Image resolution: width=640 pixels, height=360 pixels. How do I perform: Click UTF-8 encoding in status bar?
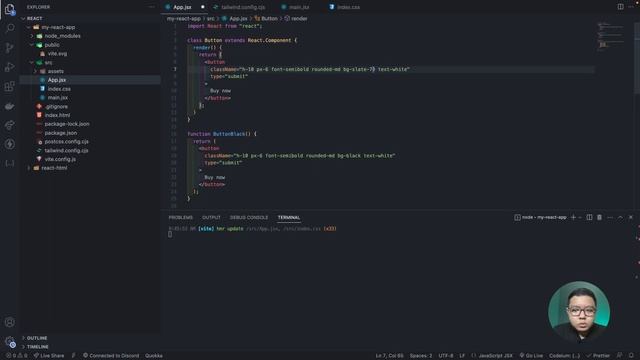[x=446, y=356]
